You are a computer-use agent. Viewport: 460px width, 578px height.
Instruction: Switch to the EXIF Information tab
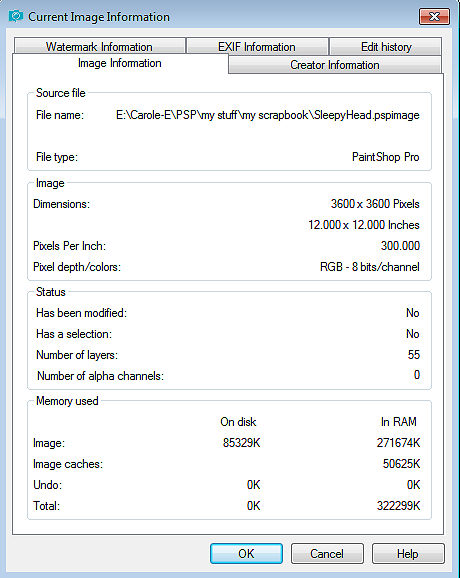click(257, 46)
